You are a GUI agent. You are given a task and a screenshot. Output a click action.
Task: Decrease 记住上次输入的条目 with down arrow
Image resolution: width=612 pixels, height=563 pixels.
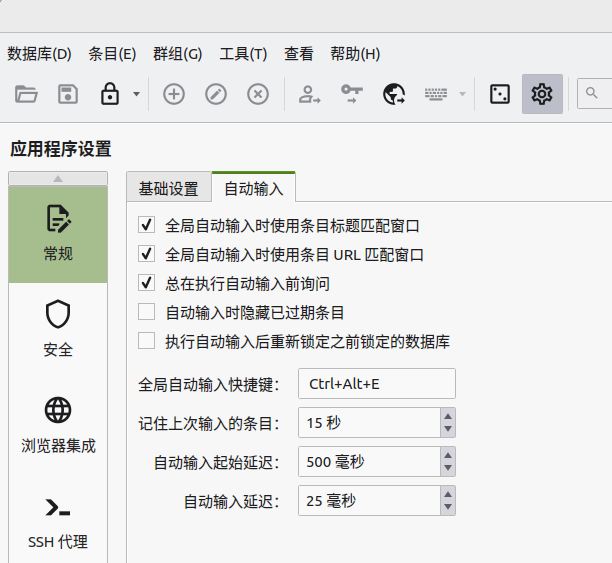point(448,429)
